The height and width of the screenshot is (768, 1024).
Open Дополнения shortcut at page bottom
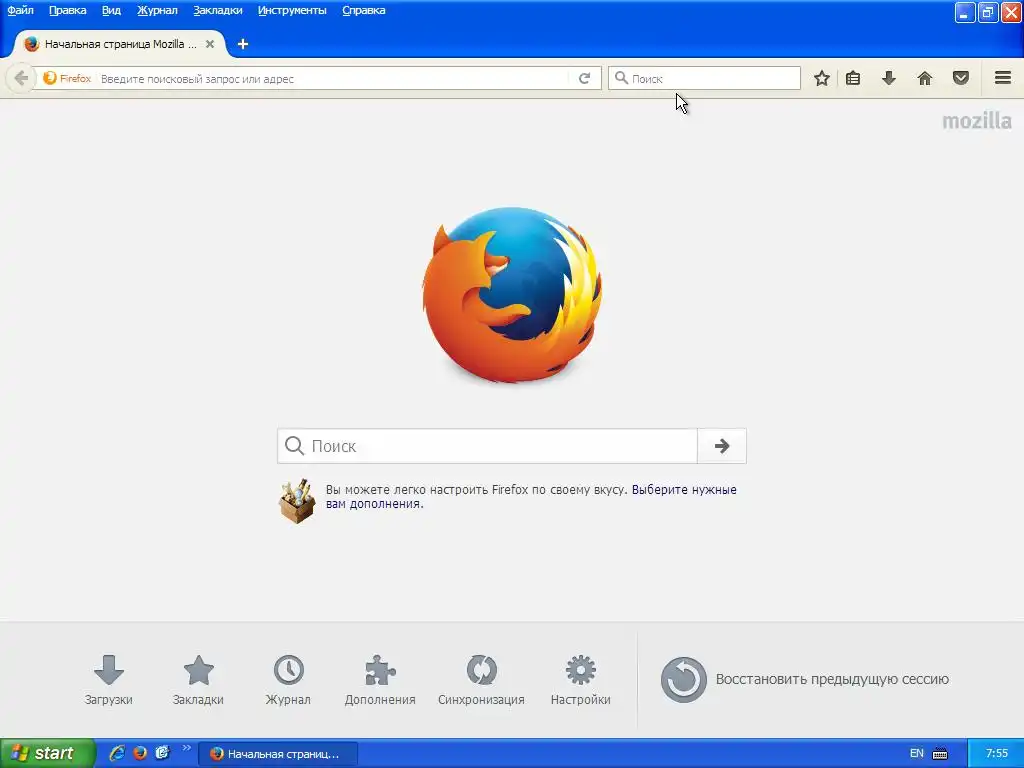(380, 680)
